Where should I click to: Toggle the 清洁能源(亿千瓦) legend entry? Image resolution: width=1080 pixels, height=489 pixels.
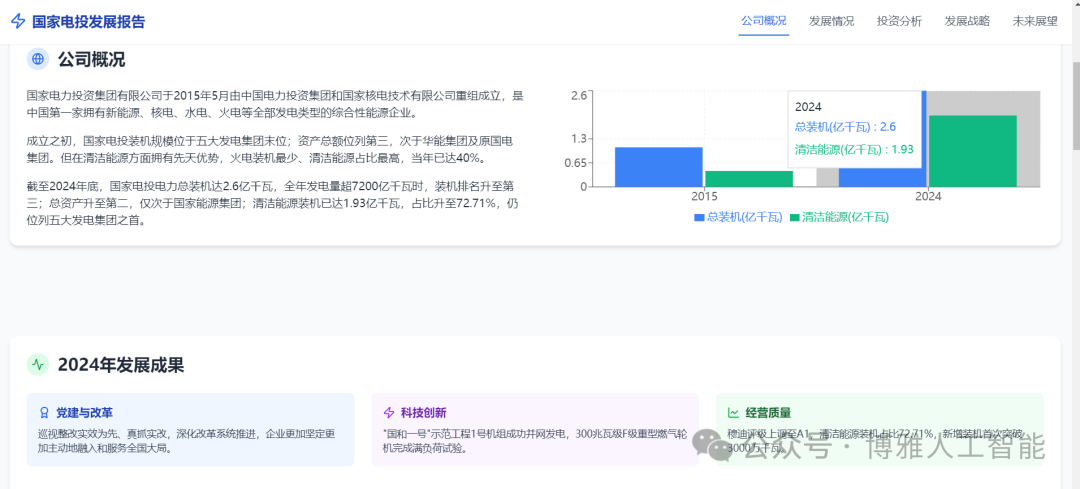tap(840, 217)
